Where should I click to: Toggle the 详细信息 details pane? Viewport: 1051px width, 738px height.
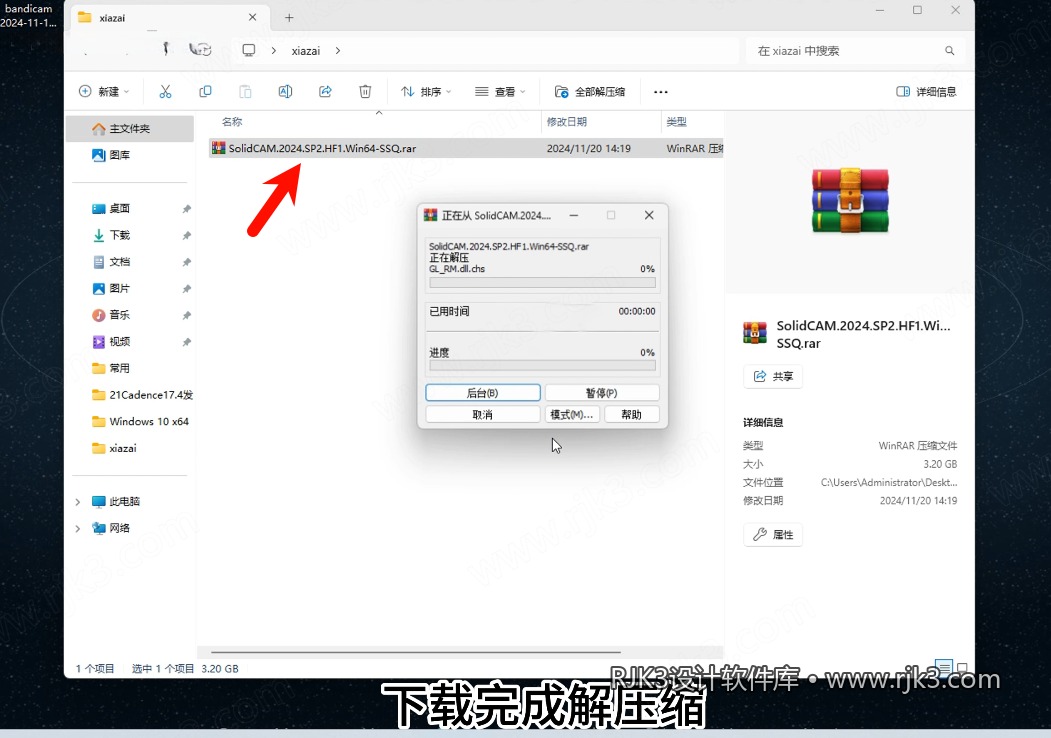click(x=926, y=92)
